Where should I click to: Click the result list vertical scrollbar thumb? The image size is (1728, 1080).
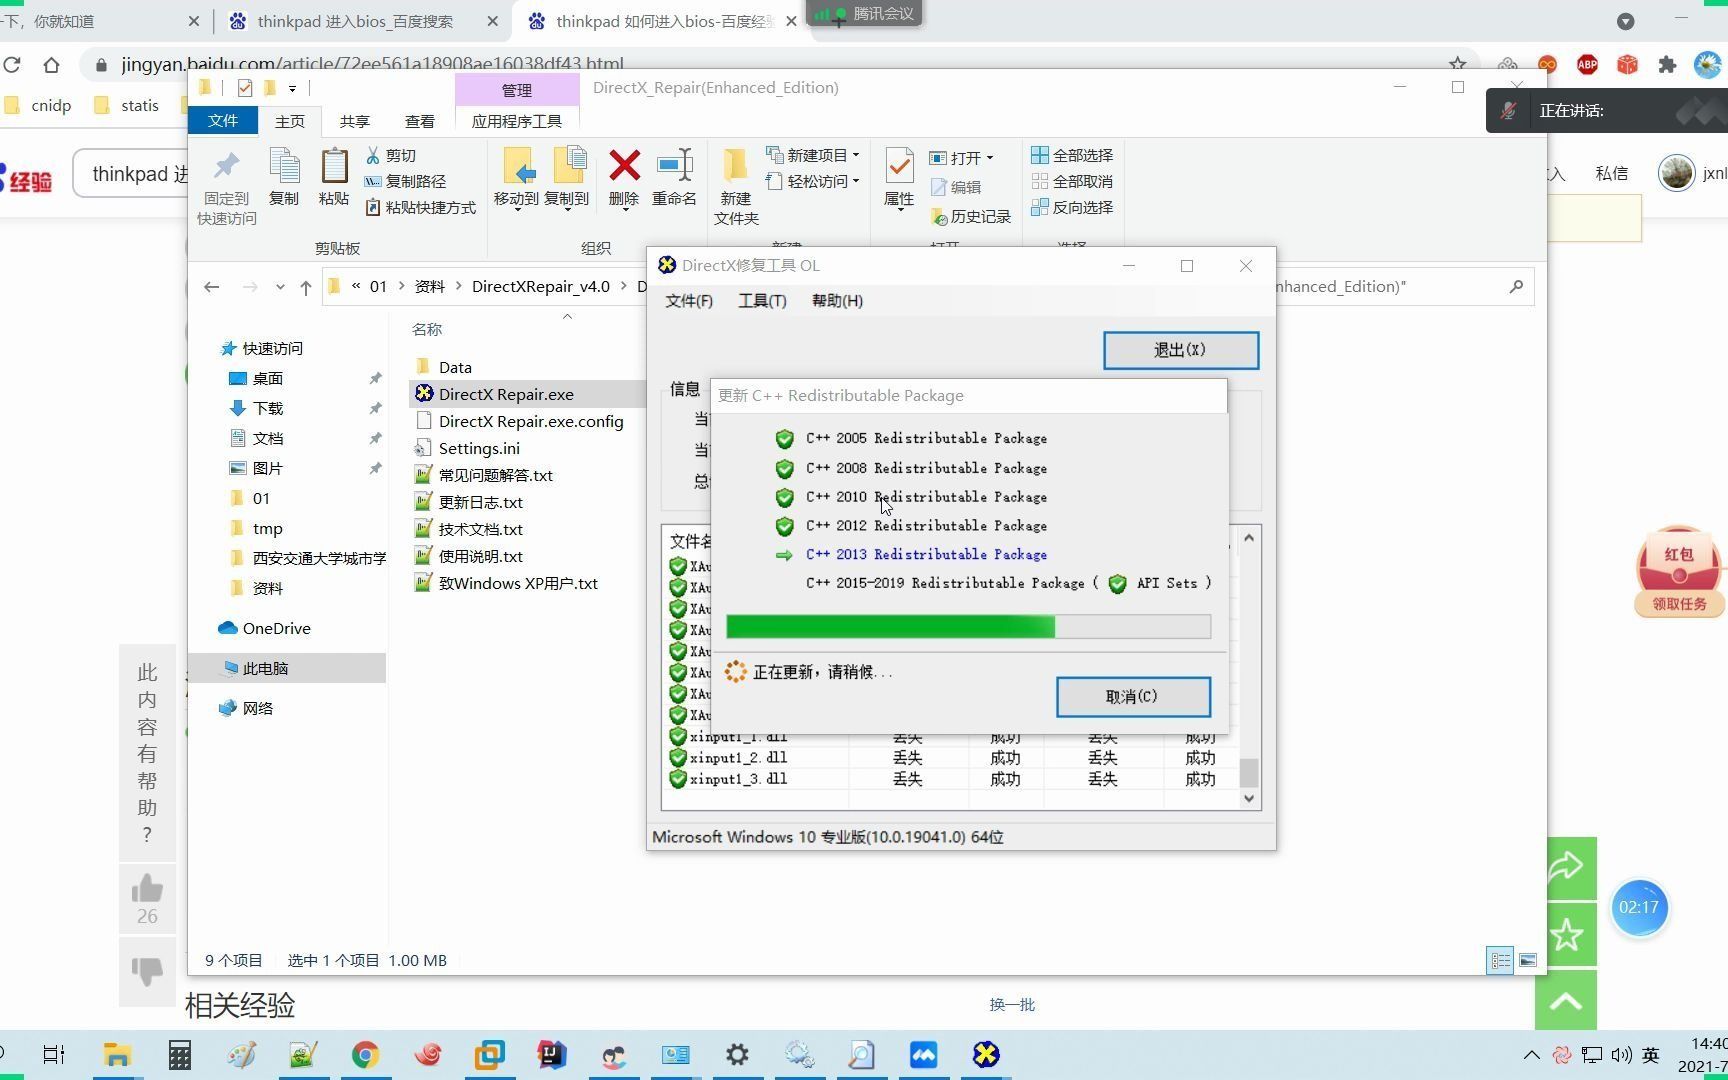(x=1248, y=772)
